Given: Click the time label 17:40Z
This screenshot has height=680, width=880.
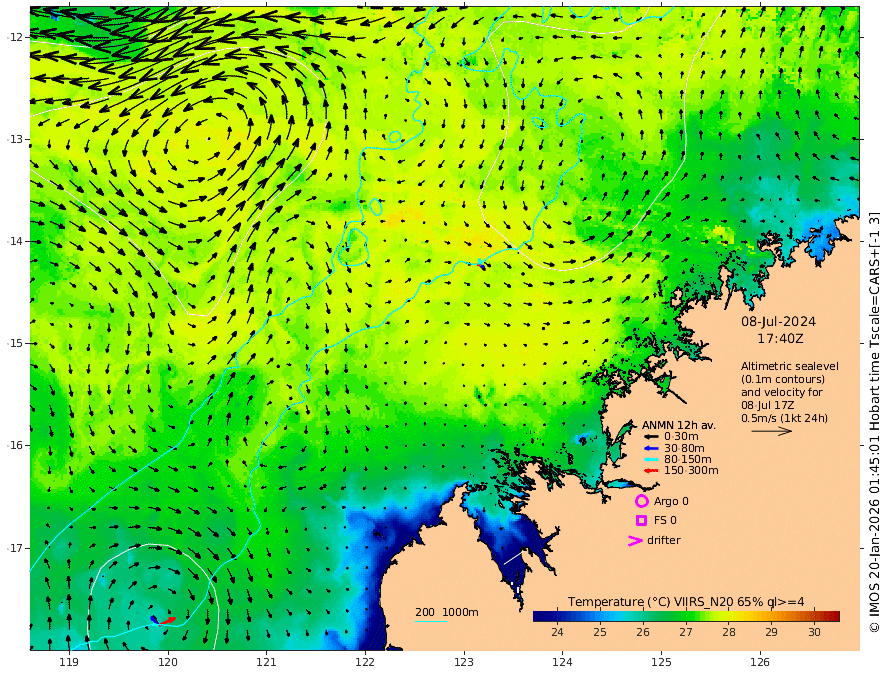Looking at the screenshot, I should pyautogui.click(x=780, y=339).
